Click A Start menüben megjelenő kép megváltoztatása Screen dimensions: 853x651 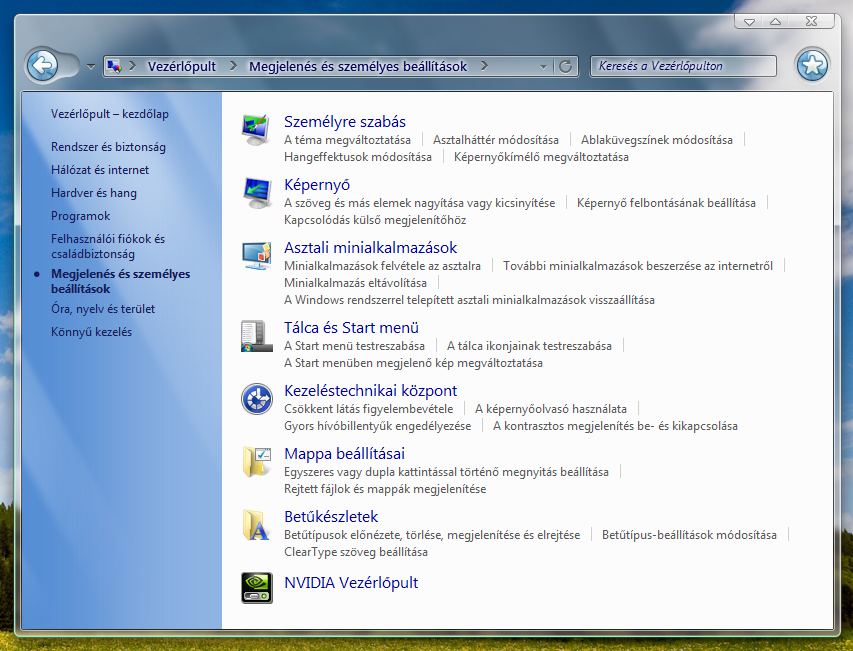click(x=413, y=363)
